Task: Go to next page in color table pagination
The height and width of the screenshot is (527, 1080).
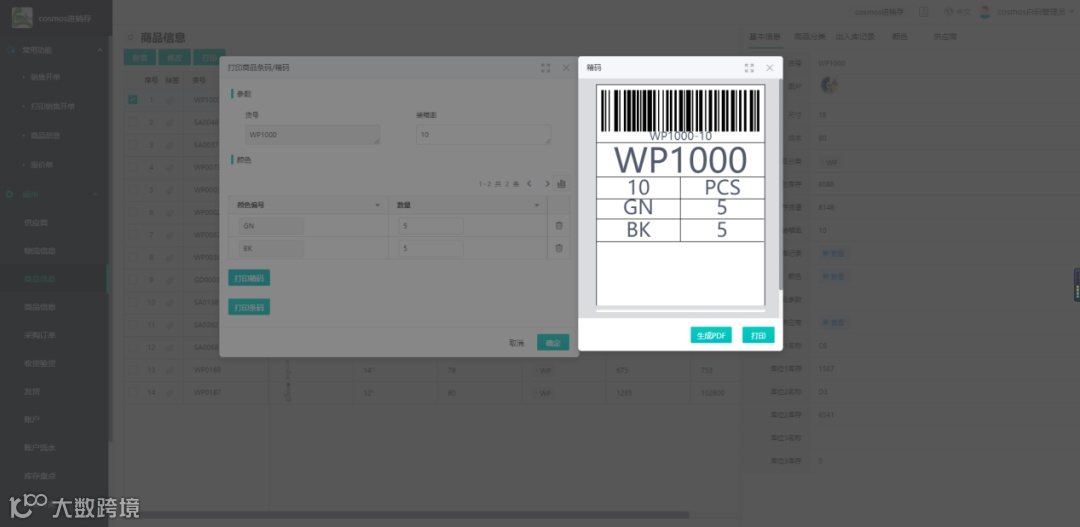Action: coord(548,184)
